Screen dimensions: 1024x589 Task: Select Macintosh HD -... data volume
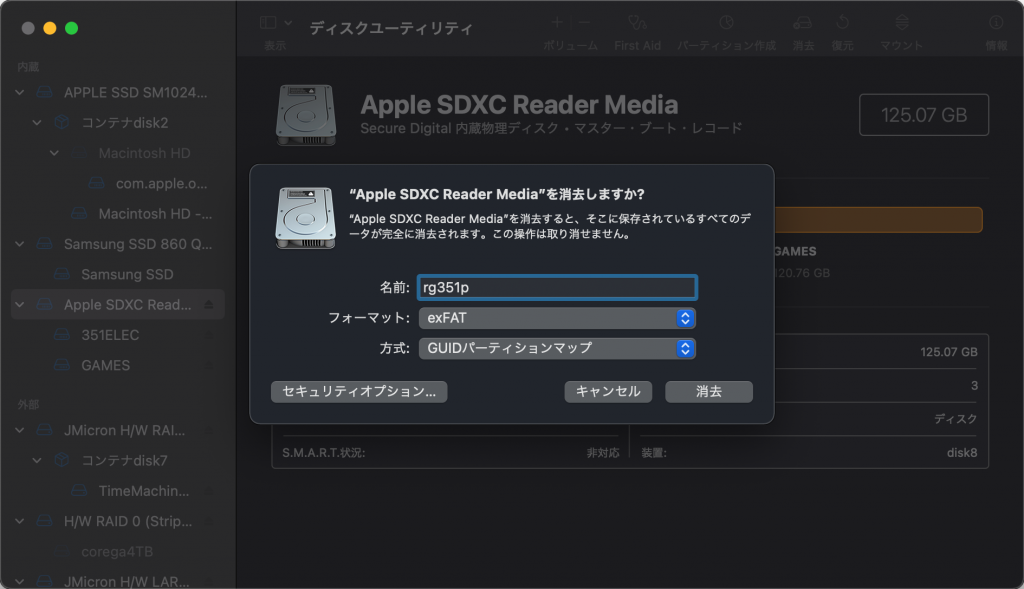pos(155,214)
